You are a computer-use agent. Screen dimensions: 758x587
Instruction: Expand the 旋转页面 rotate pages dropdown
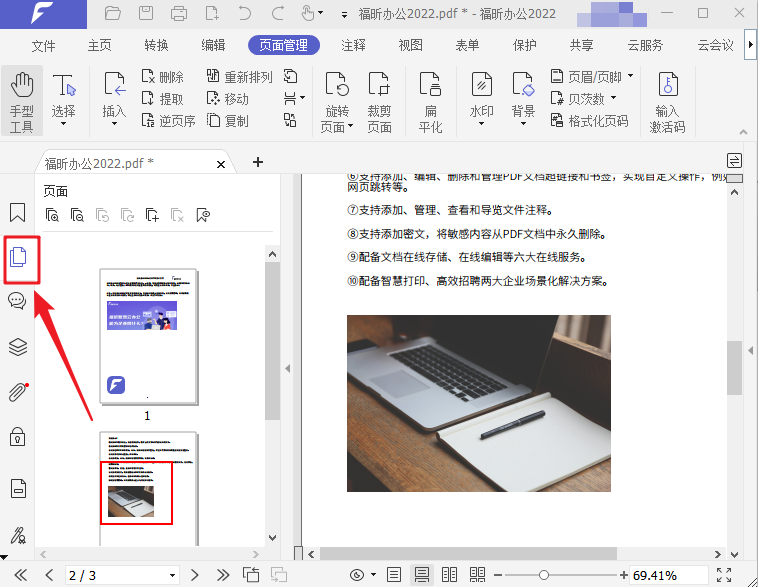click(350, 126)
